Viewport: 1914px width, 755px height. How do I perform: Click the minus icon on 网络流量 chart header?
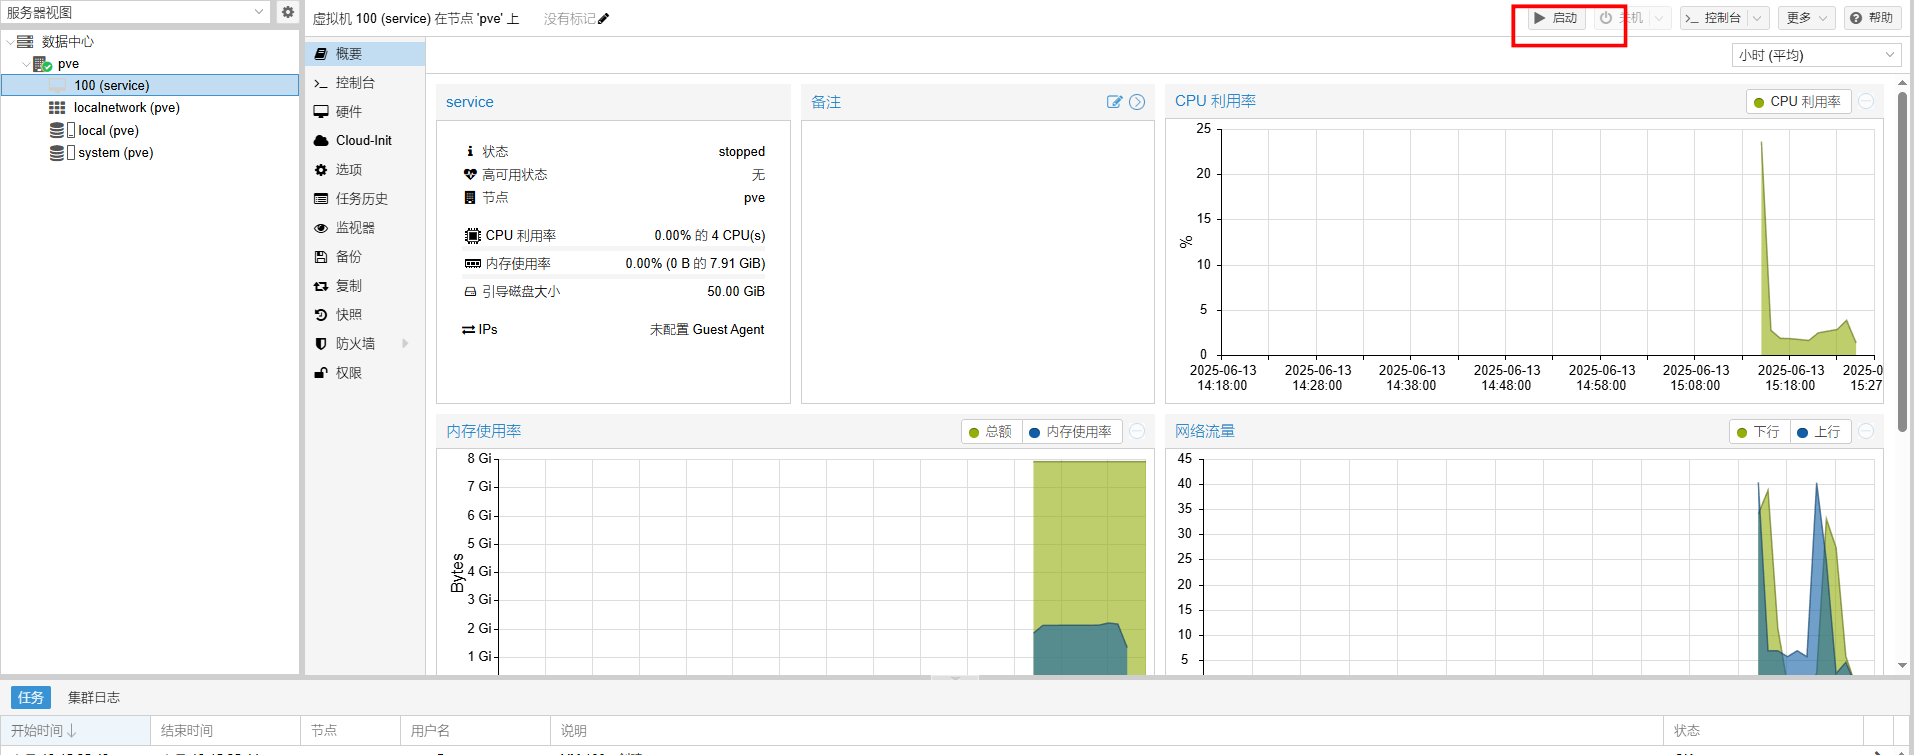pyautogui.click(x=1866, y=431)
